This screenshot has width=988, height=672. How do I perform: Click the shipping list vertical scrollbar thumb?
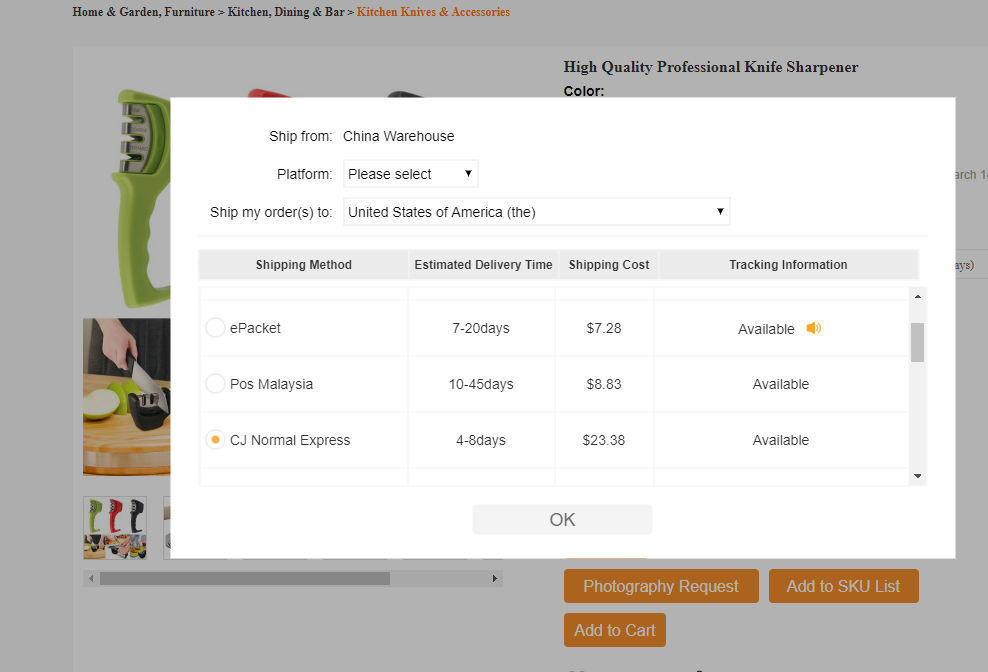coord(917,342)
